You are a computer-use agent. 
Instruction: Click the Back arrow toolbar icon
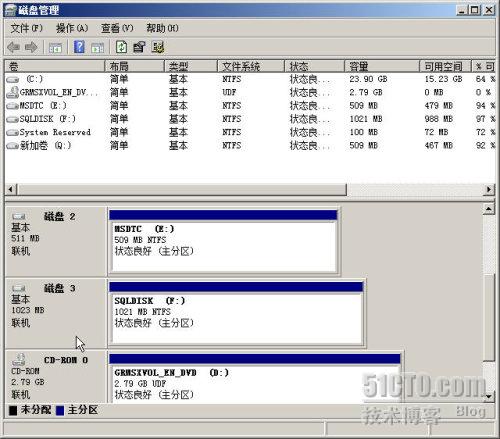click(x=13, y=47)
